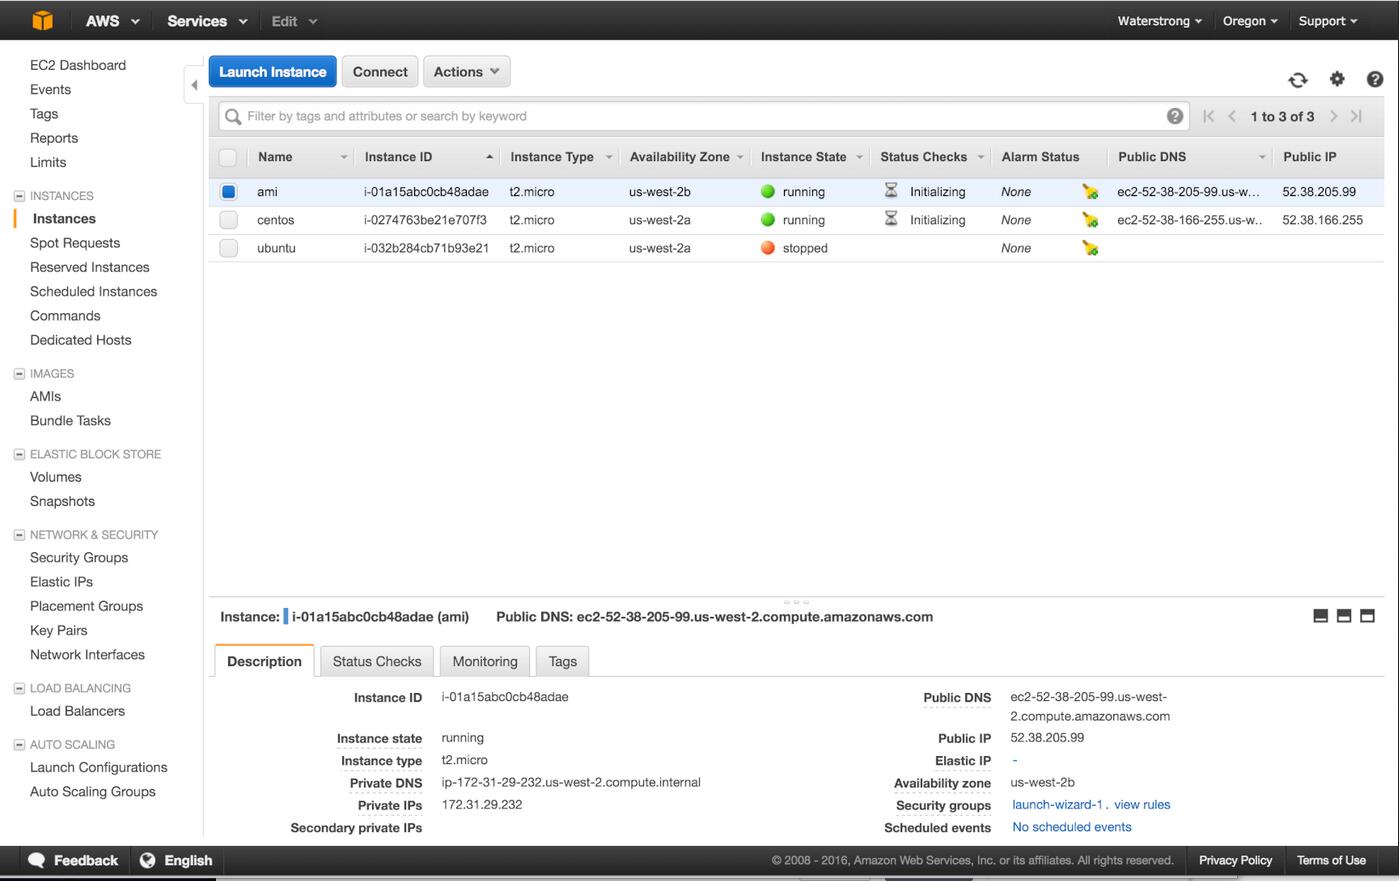
Task: Set the details pane to half height
Action: point(1344,616)
